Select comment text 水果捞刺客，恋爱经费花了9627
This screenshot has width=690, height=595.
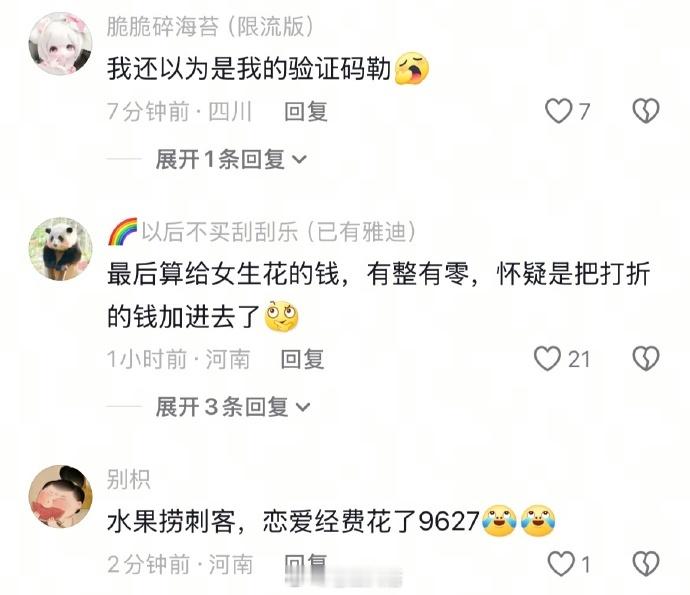[293, 522]
